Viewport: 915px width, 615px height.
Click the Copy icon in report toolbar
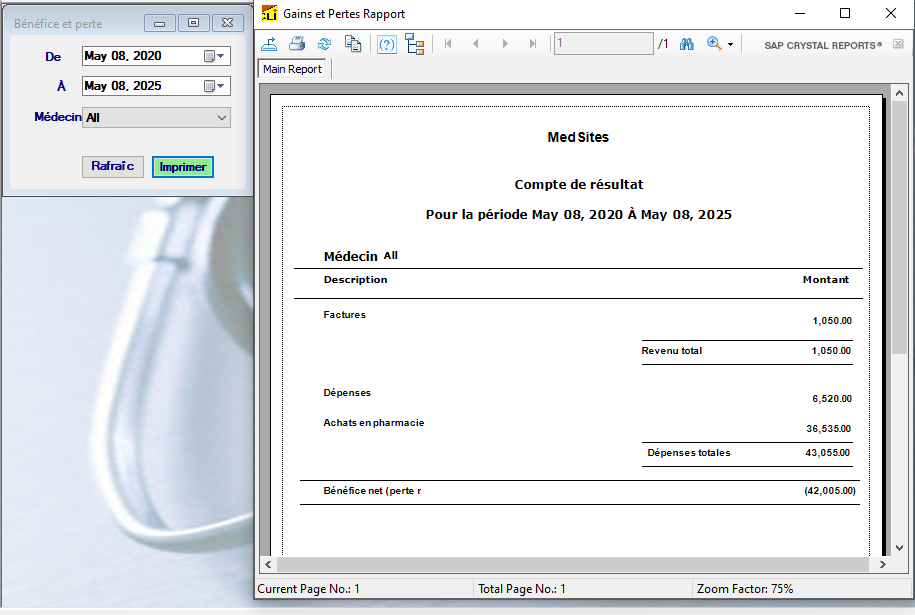(x=353, y=44)
